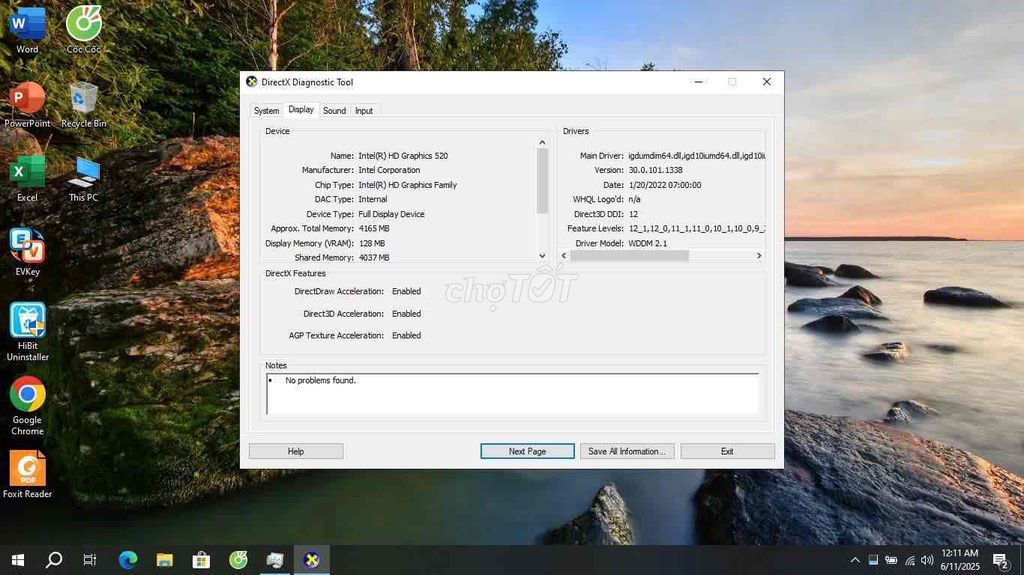This screenshot has width=1024, height=575.
Task: Click the Exit button
Action: point(727,451)
